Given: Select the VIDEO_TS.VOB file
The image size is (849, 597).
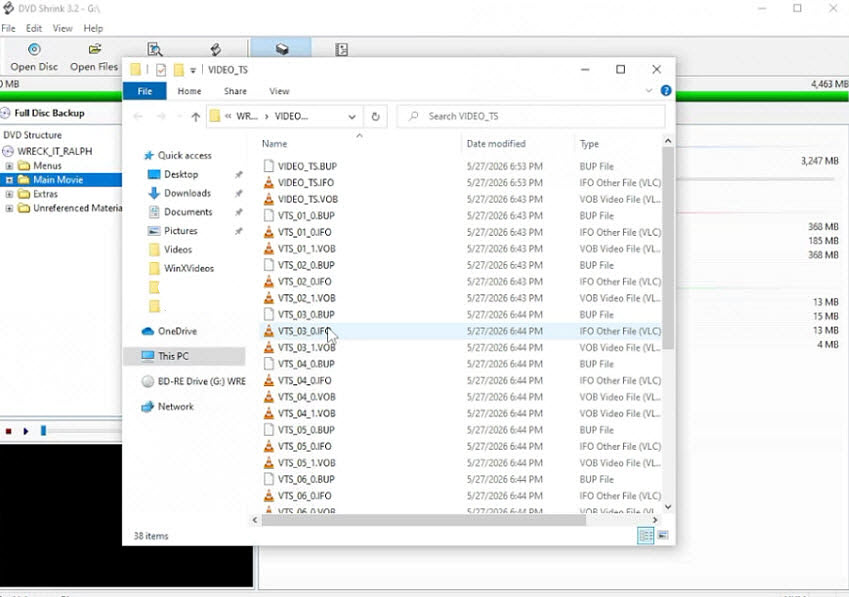Looking at the screenshot, I should point(308,199).
